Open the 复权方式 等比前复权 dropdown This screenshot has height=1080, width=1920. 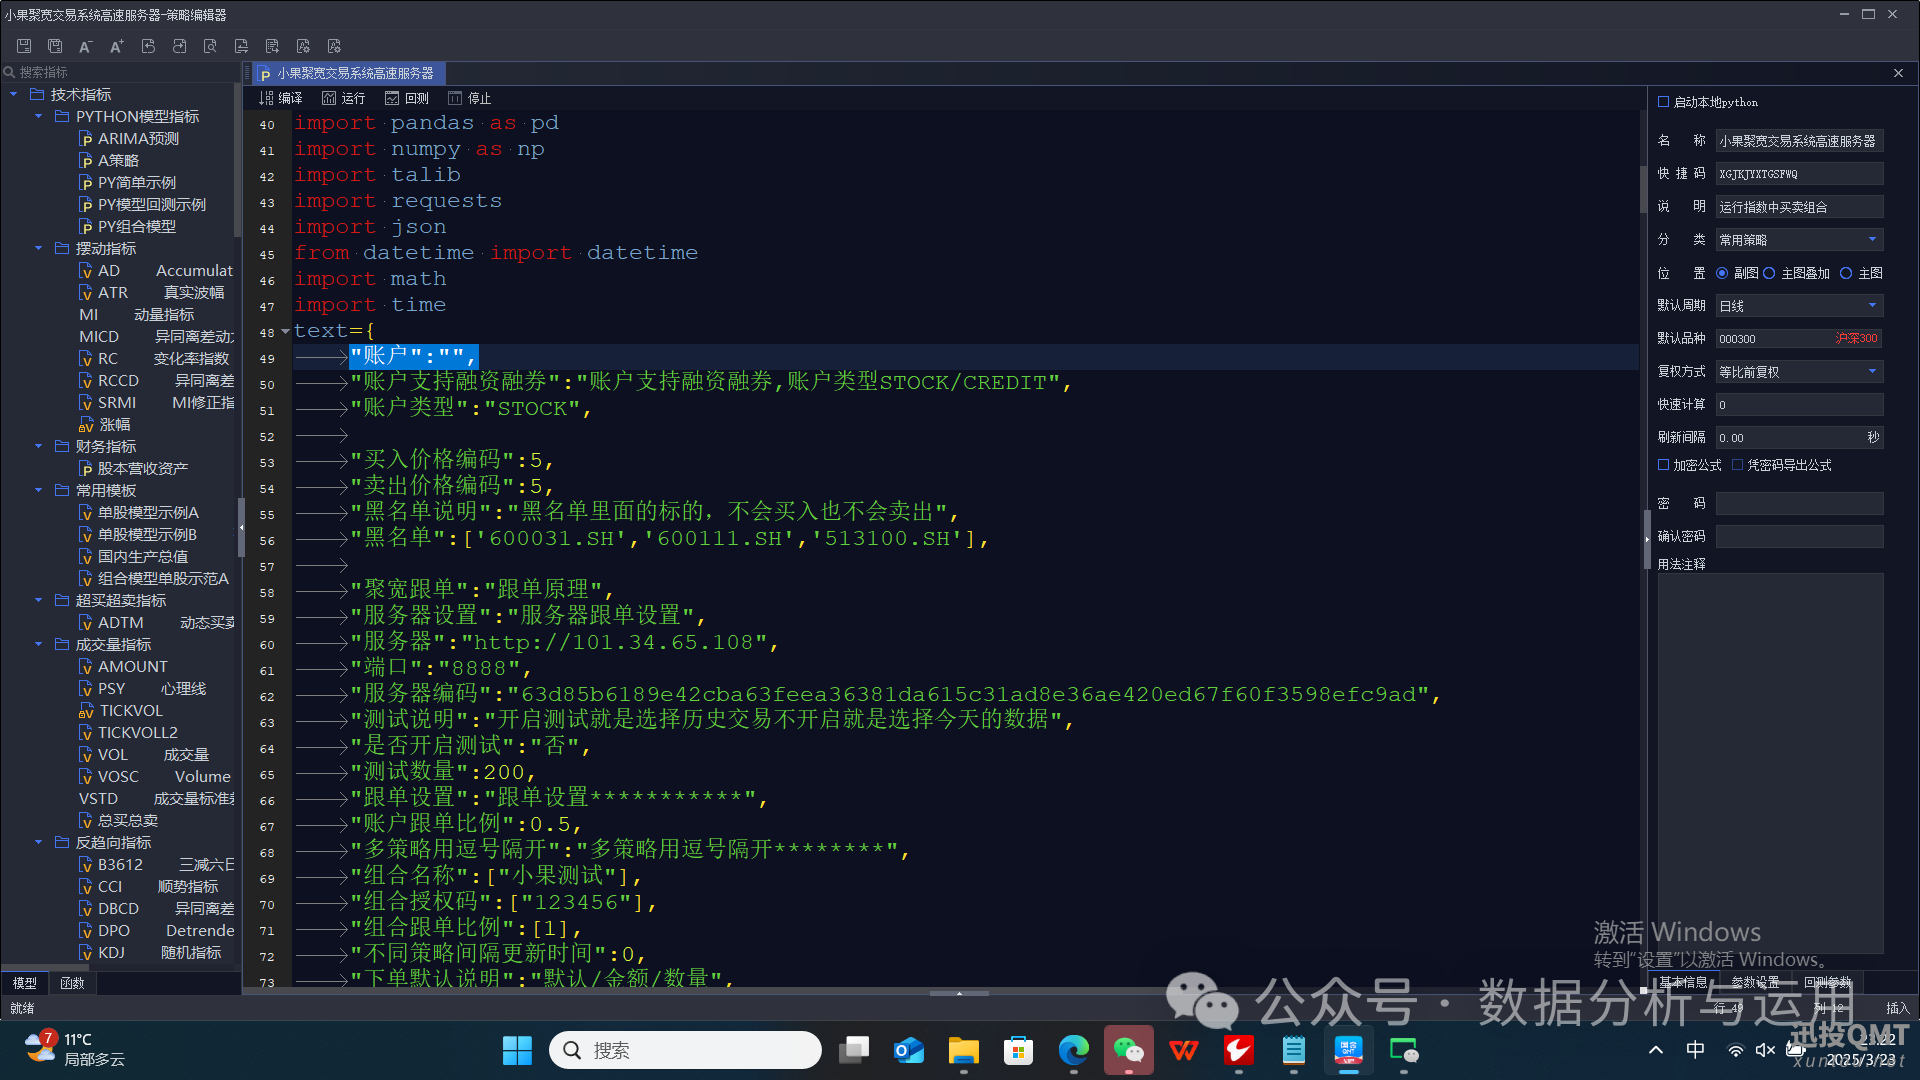(1799, 372)
